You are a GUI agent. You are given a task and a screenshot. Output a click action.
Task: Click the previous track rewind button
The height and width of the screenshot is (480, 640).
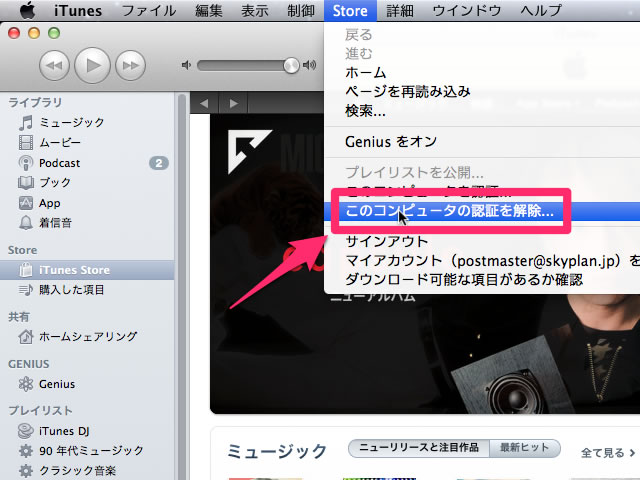[54, 65]
